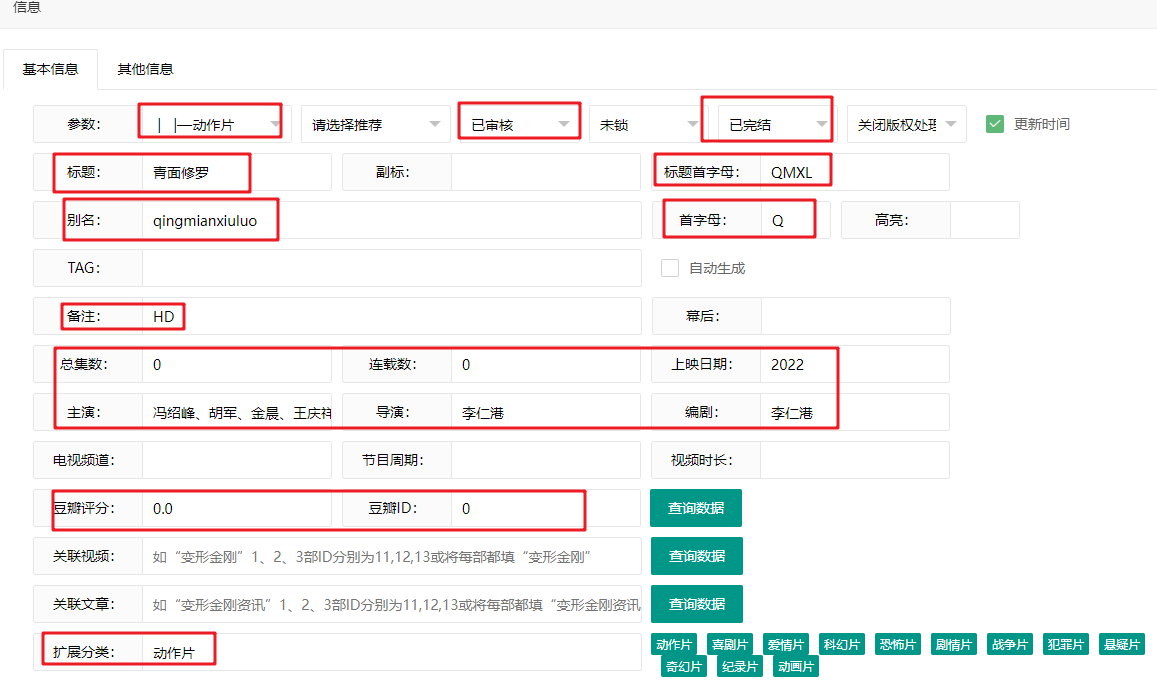1157x684 pixels.
Task: Select the 科幻片 genre tag
Action: pos(841,644)
